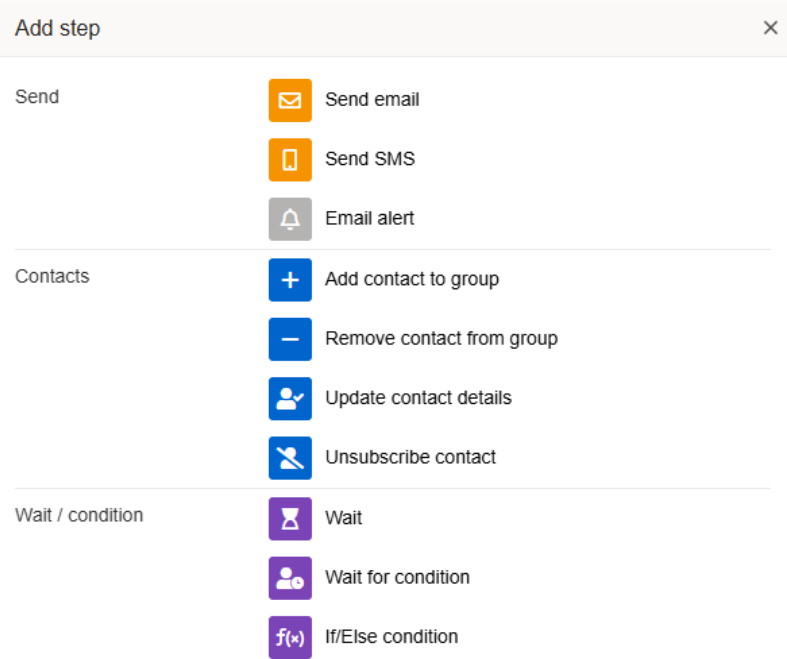Pick If/Else condition text

tap(391, 636)
